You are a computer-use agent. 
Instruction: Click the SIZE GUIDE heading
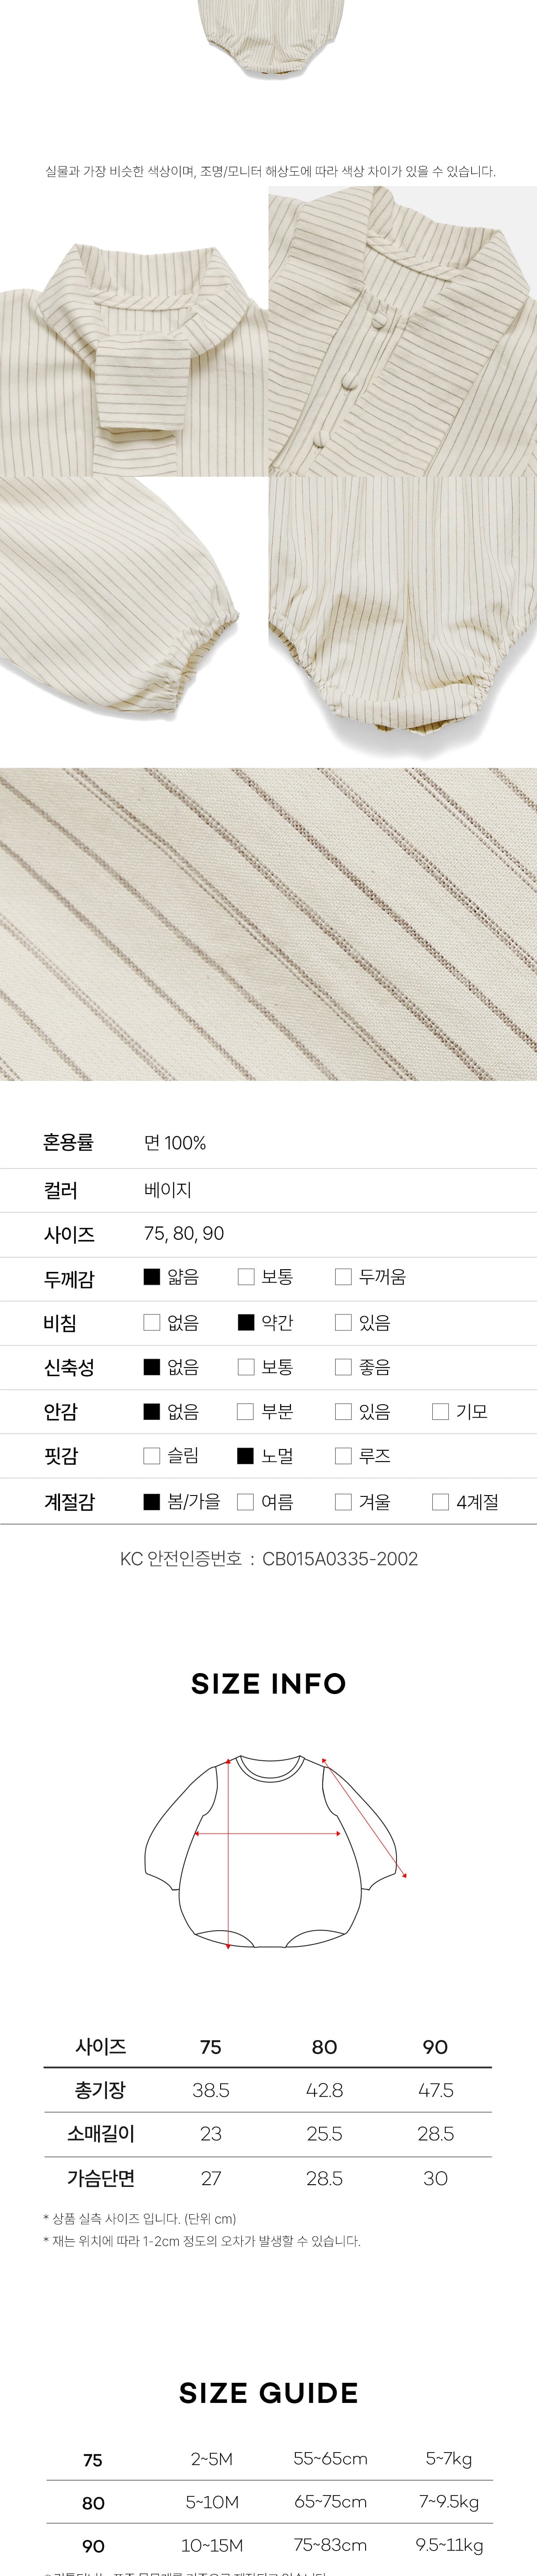268,2393
